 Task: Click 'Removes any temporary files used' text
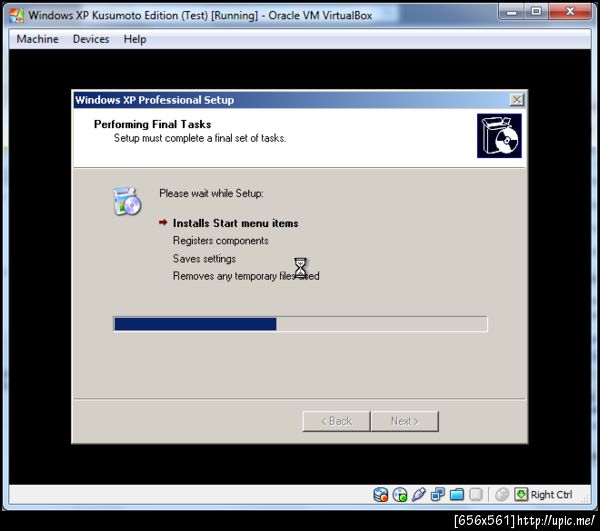[x=246, y=276]
